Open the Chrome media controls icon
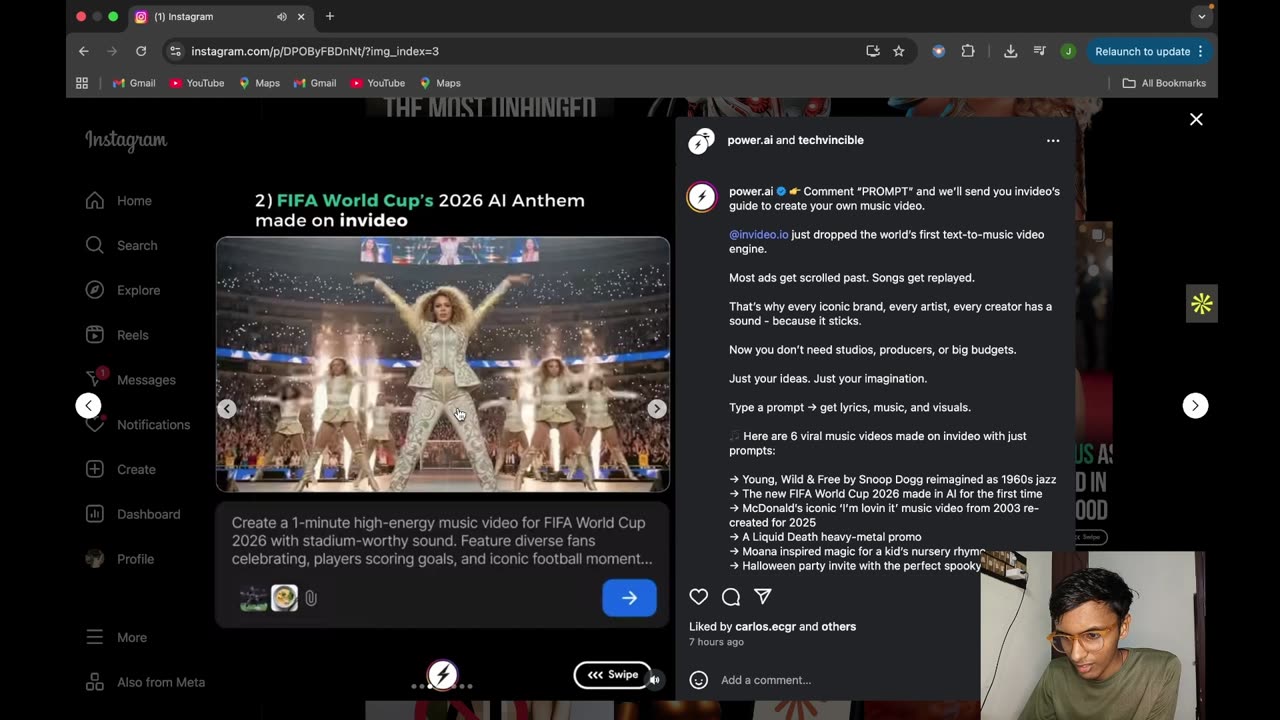Viewport: 1280px width, 720px height. click(1040, 51)
